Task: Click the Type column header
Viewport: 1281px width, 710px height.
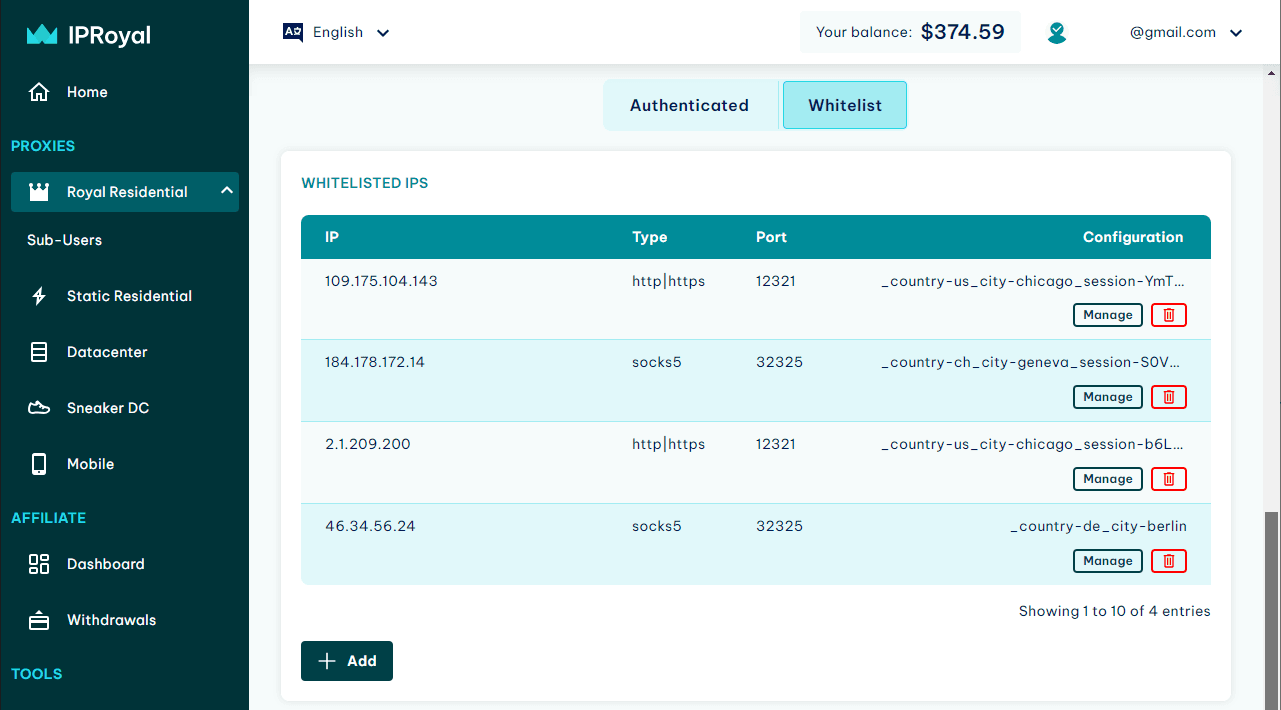Action: [x=649, y=237]
